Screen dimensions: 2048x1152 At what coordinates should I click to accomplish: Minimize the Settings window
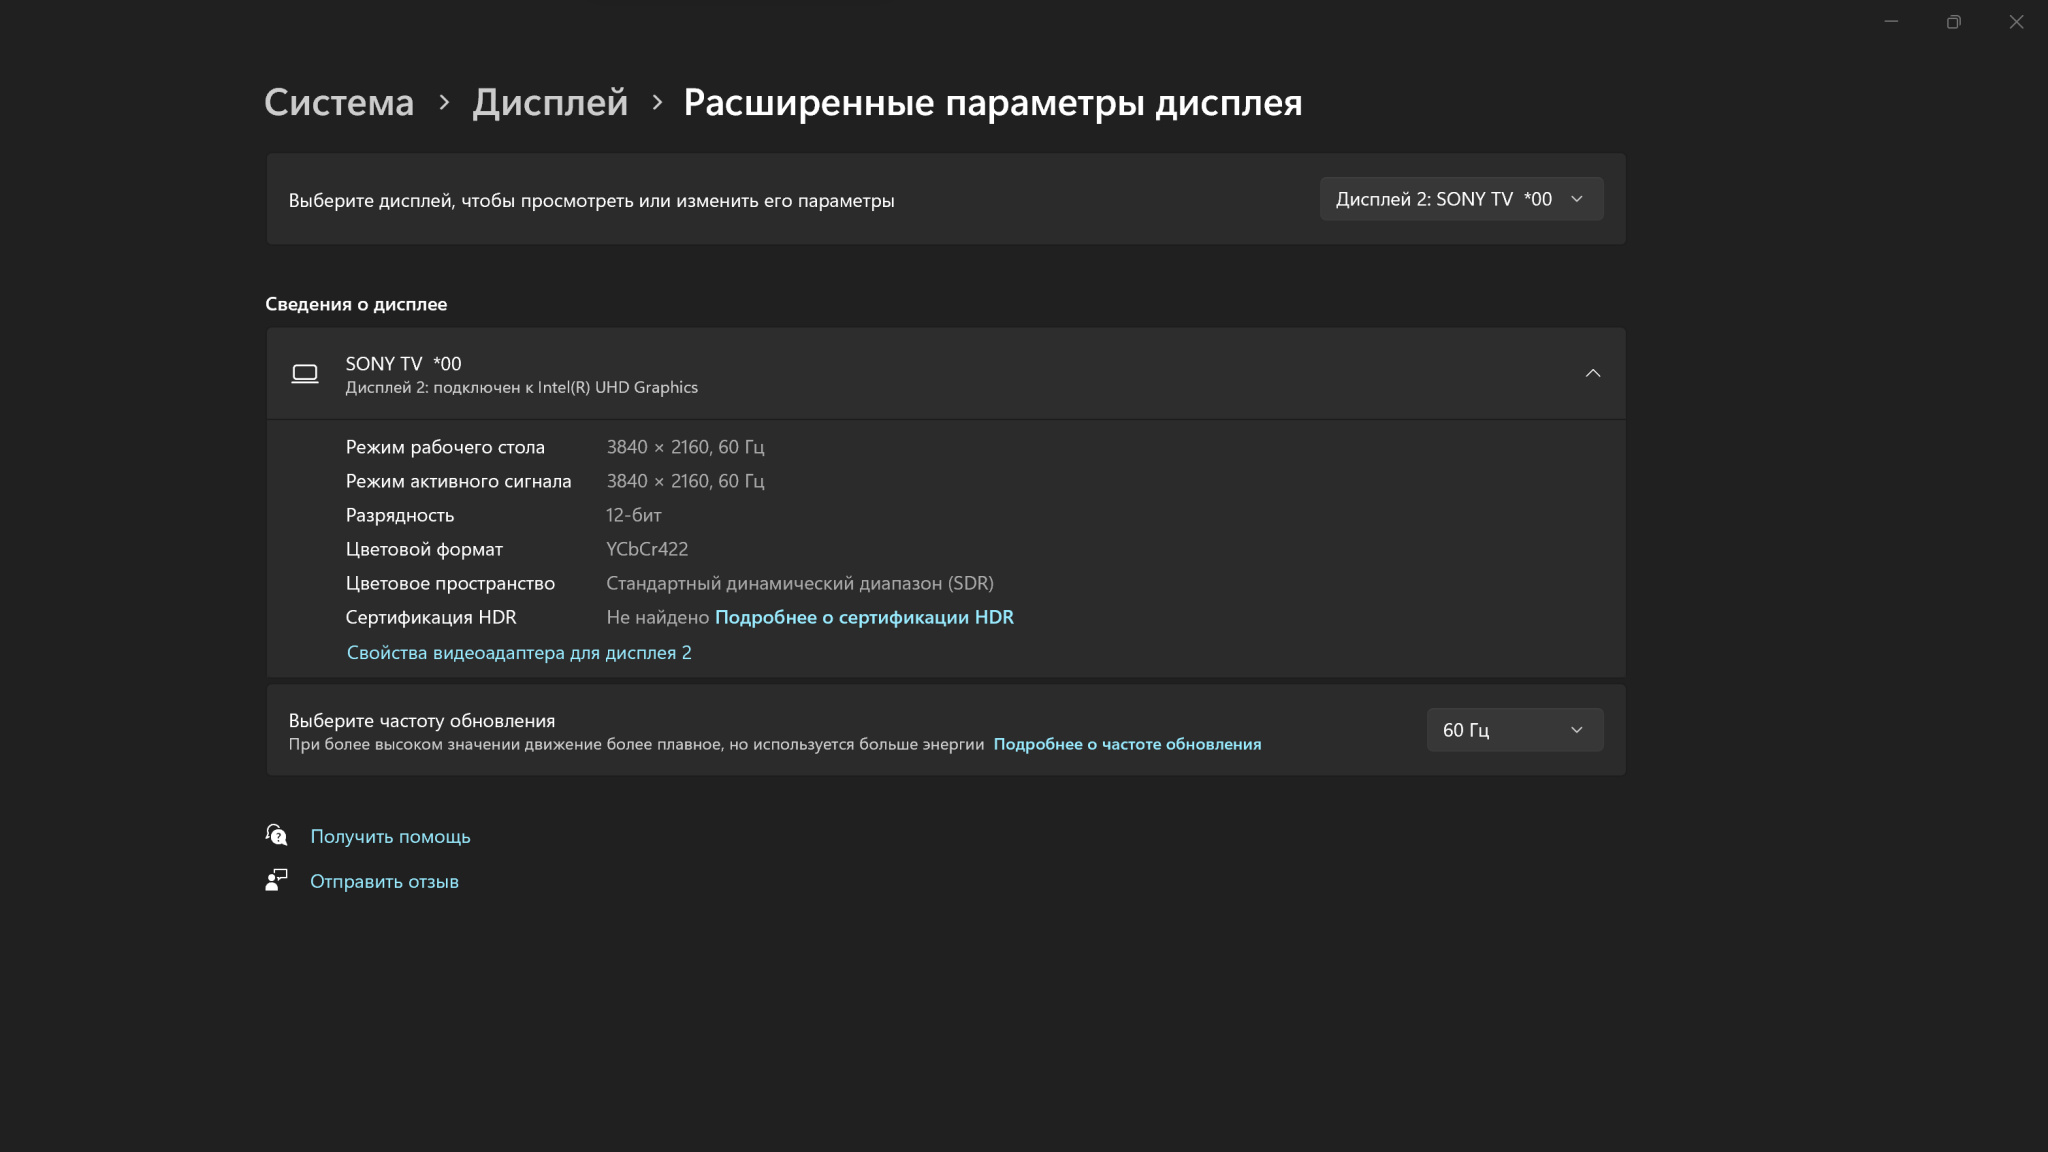click(1890, 22)
